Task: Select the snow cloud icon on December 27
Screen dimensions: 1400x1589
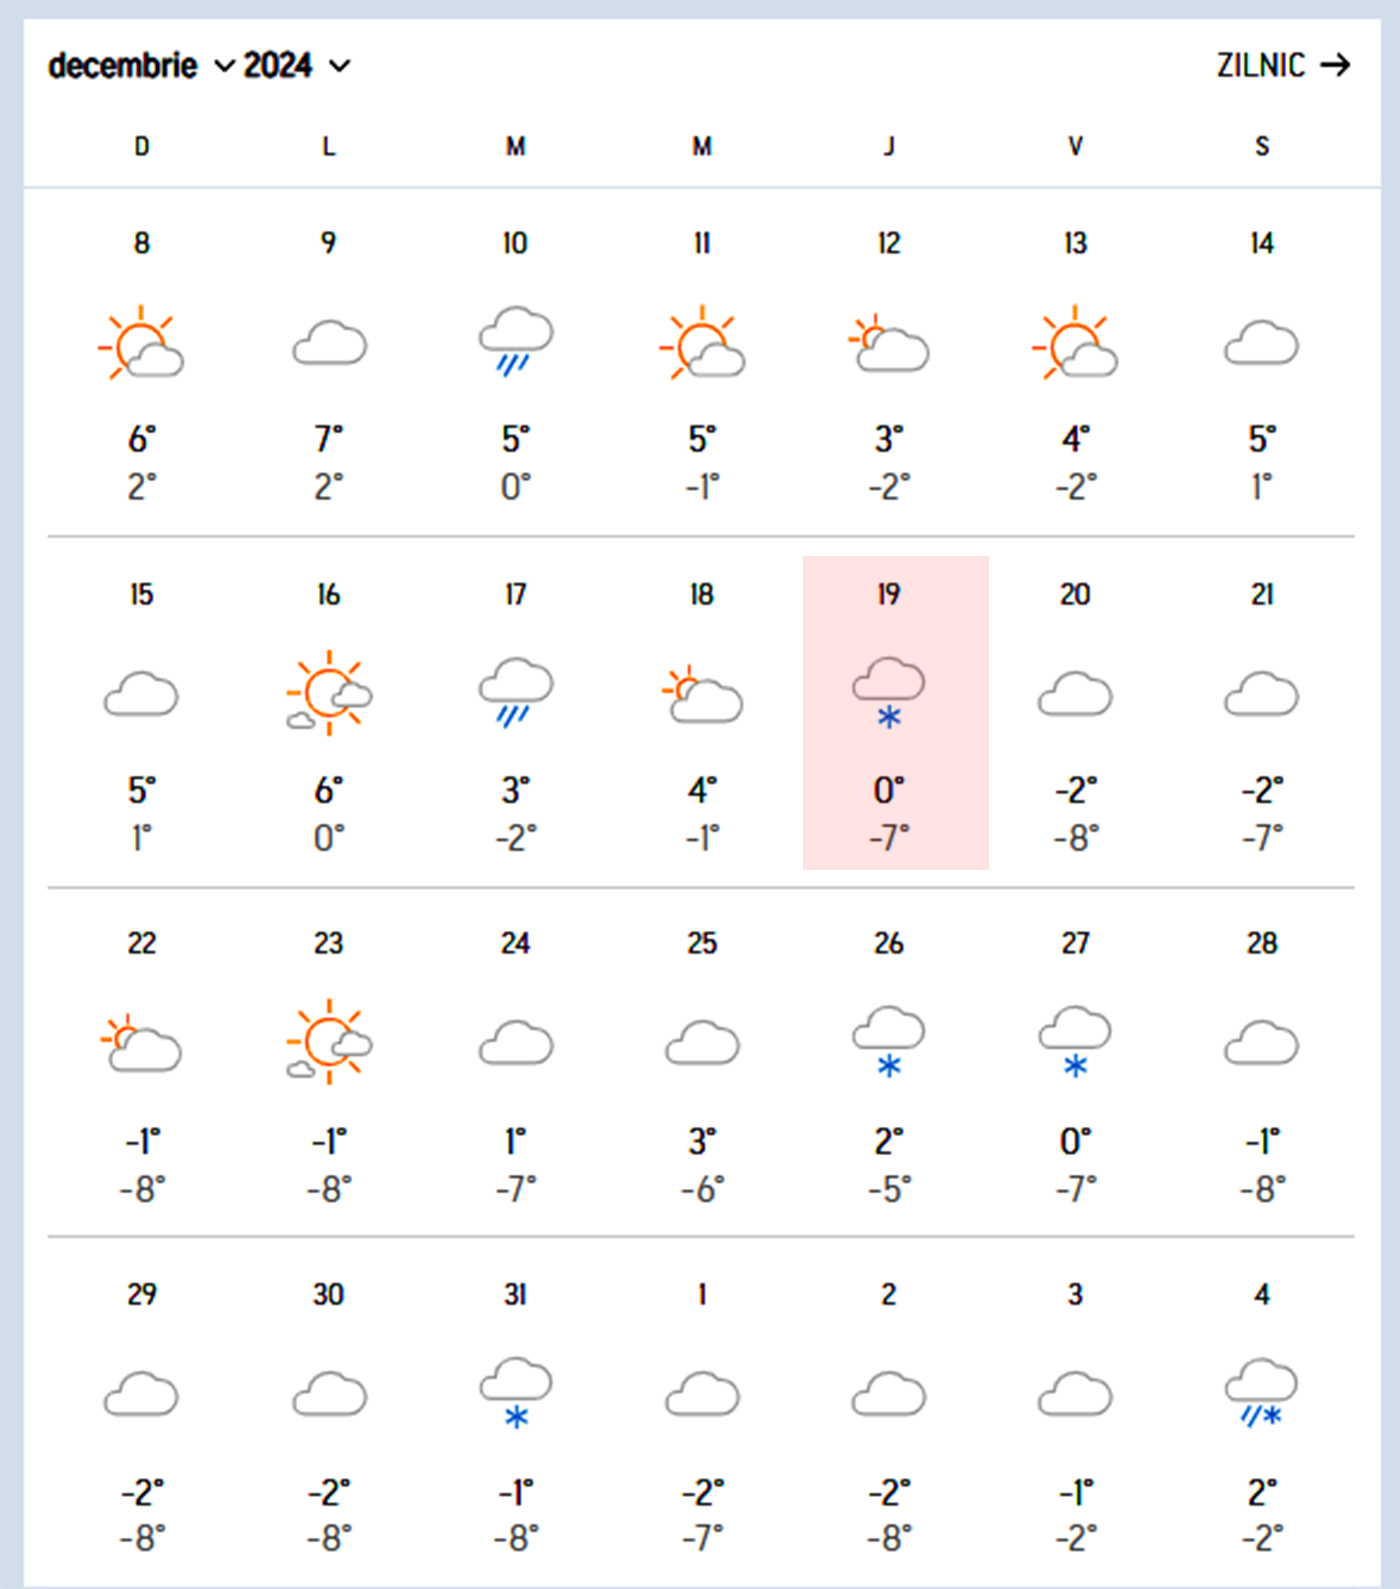Action: point(1075,1040)
